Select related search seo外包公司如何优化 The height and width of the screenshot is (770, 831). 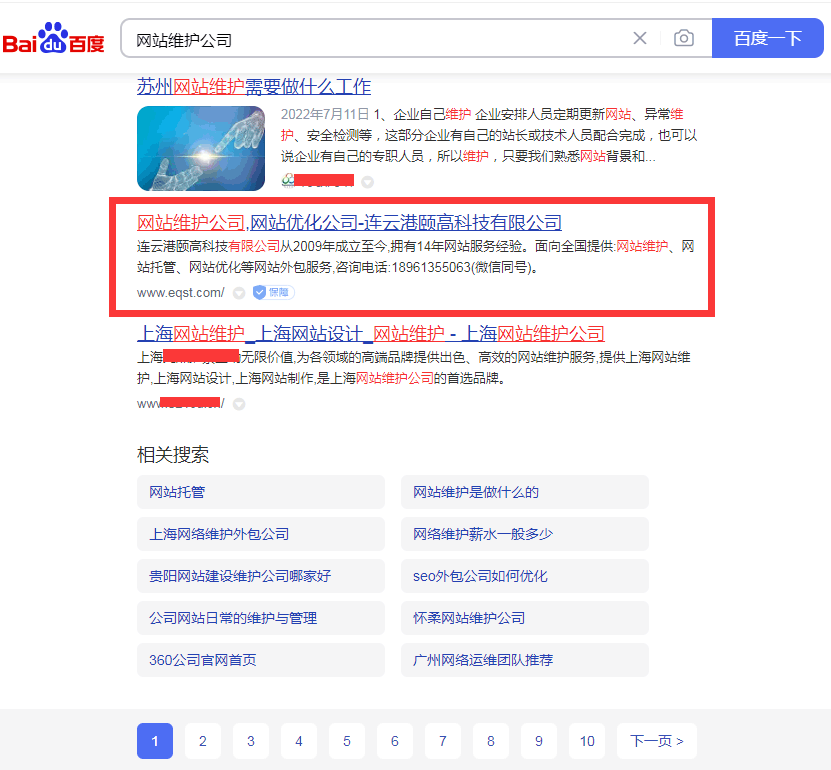(525, 576)
